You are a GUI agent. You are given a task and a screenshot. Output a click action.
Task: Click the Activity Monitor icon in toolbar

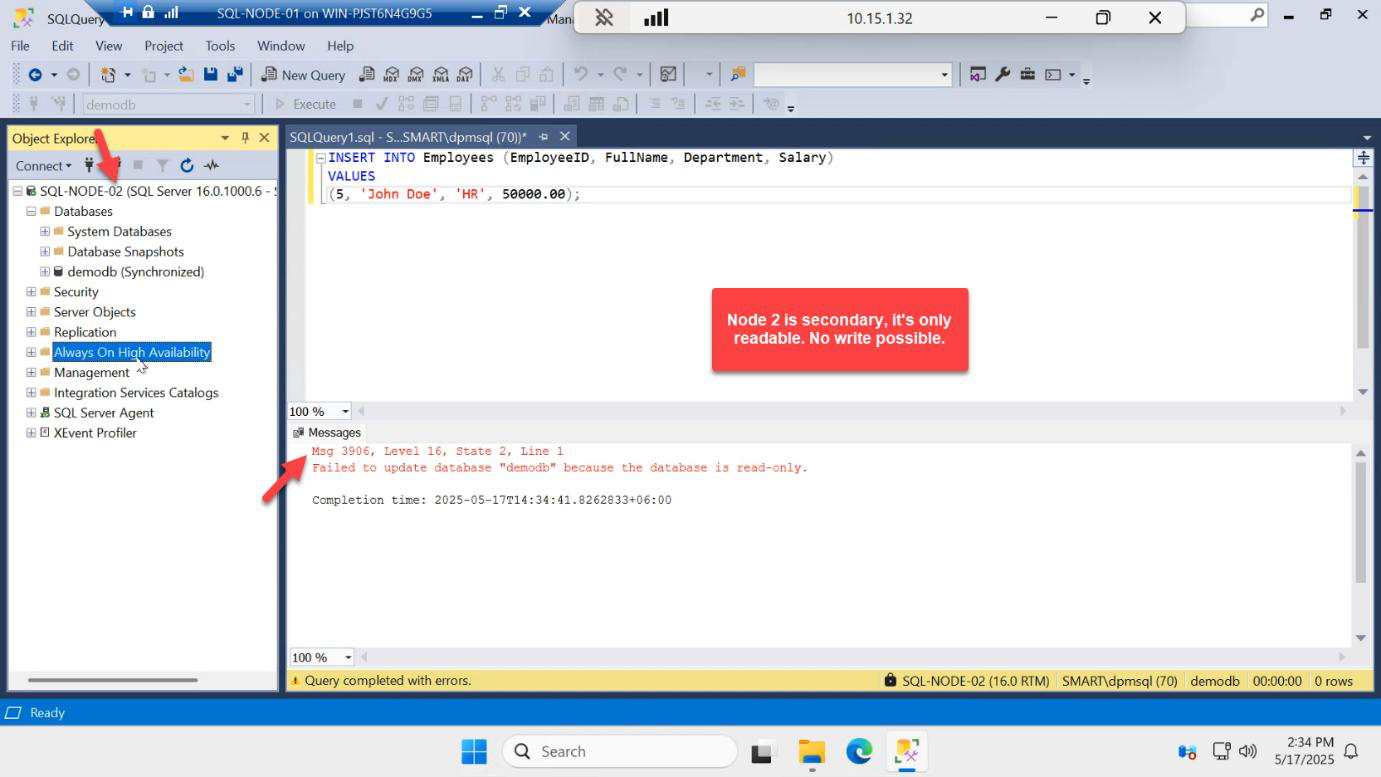[x=668, y=75]
